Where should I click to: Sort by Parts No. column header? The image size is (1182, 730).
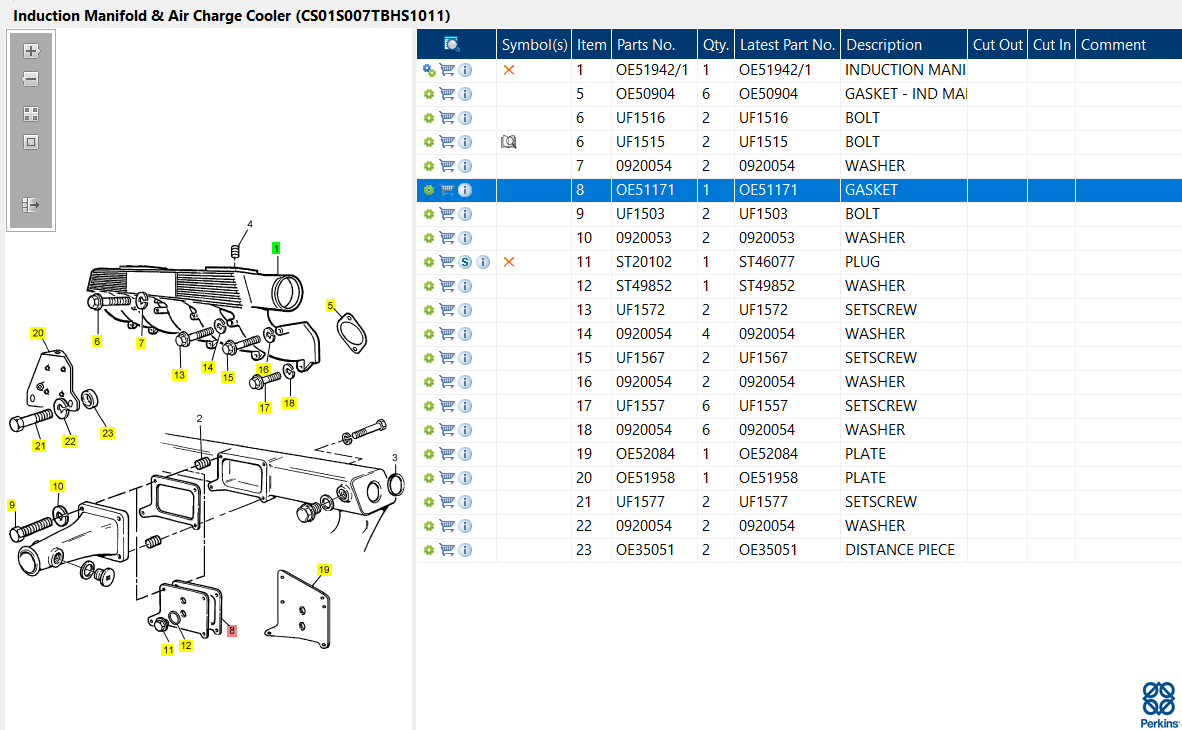[646, 44]
